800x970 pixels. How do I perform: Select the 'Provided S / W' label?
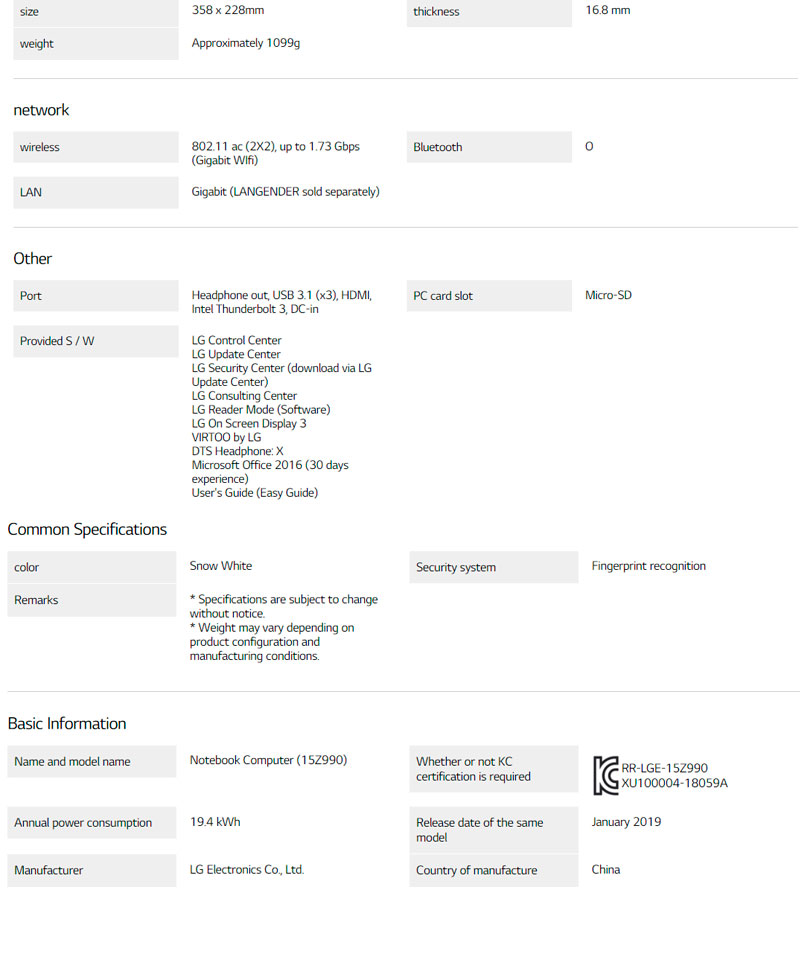point(57,341)
